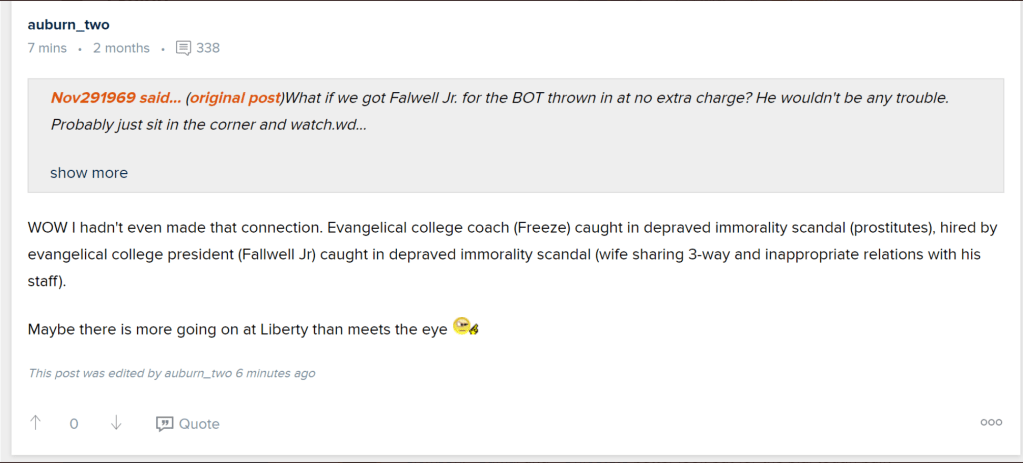Screen dimensions: 1023x463
Task: Downvote the post using the down arrow
Action: 116,423
